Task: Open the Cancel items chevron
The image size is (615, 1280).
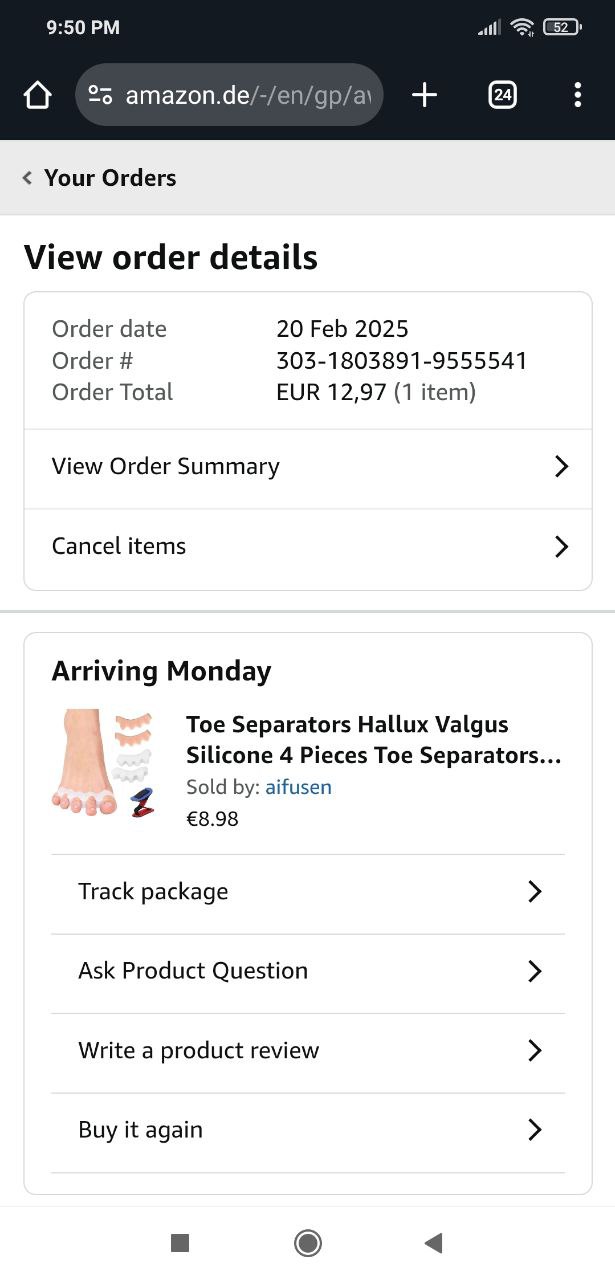Action: (x=561, y=547)
